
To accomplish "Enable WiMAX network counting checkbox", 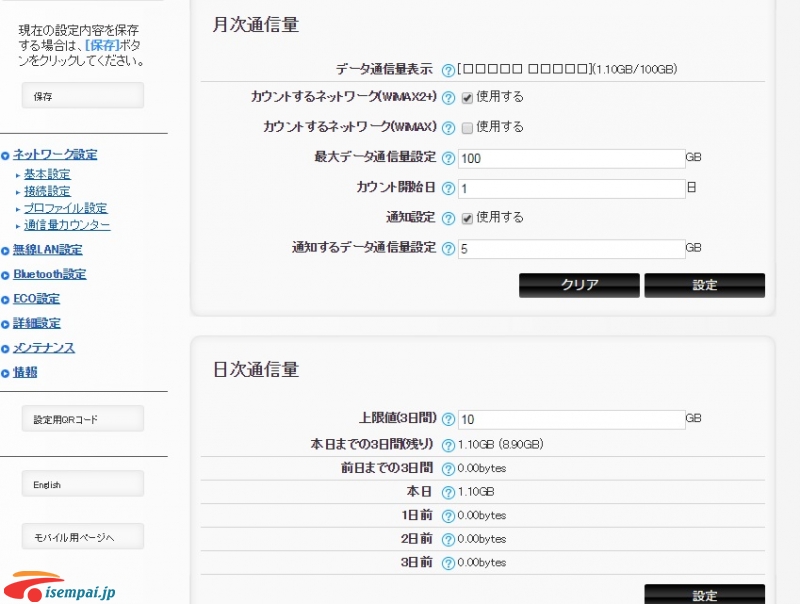I will pyautogui.click(x=467, y=128).
